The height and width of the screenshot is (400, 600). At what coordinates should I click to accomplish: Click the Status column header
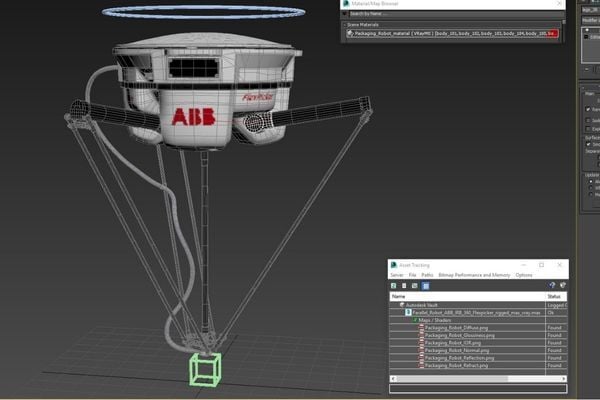553,296
